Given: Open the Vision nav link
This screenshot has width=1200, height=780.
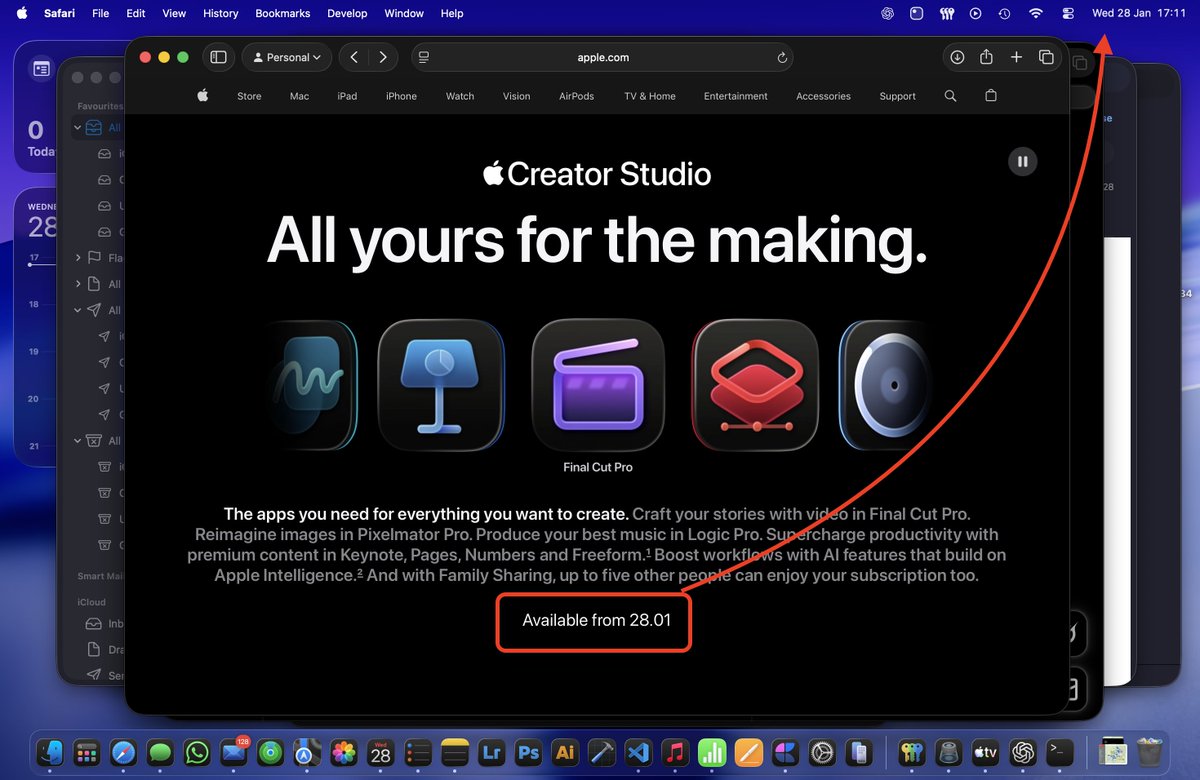Looking at the screenshot, I should 517,96.
